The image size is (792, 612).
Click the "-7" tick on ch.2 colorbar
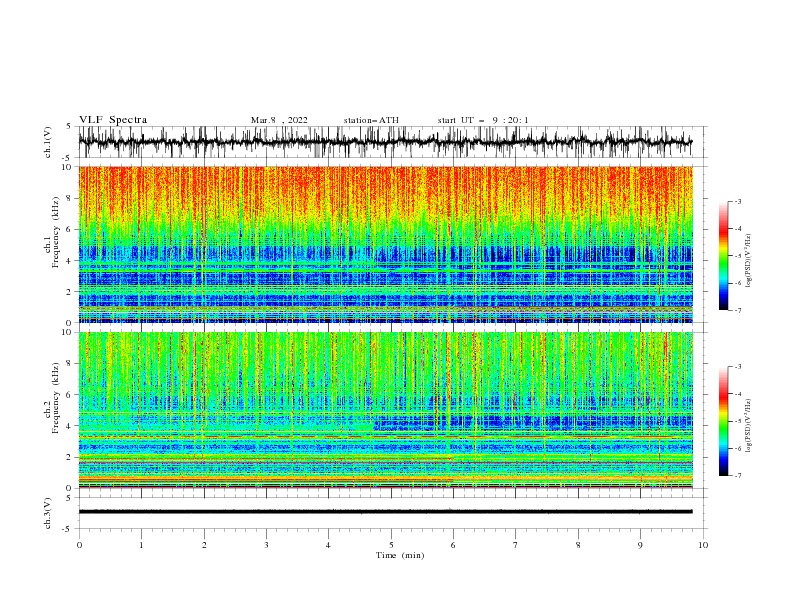pos(737,475)
